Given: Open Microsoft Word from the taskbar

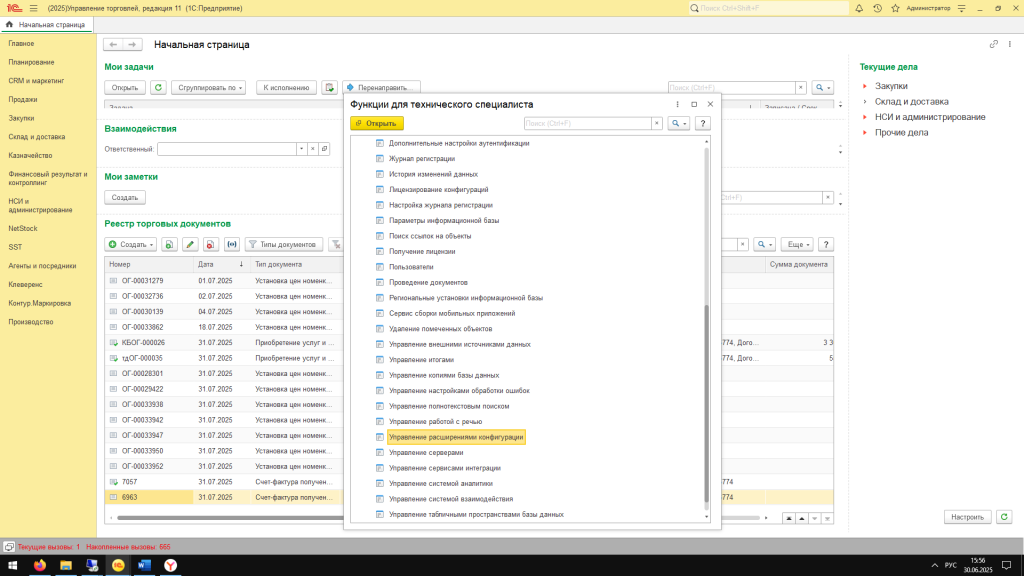Looking at the screenshot, I should point(144,566).
